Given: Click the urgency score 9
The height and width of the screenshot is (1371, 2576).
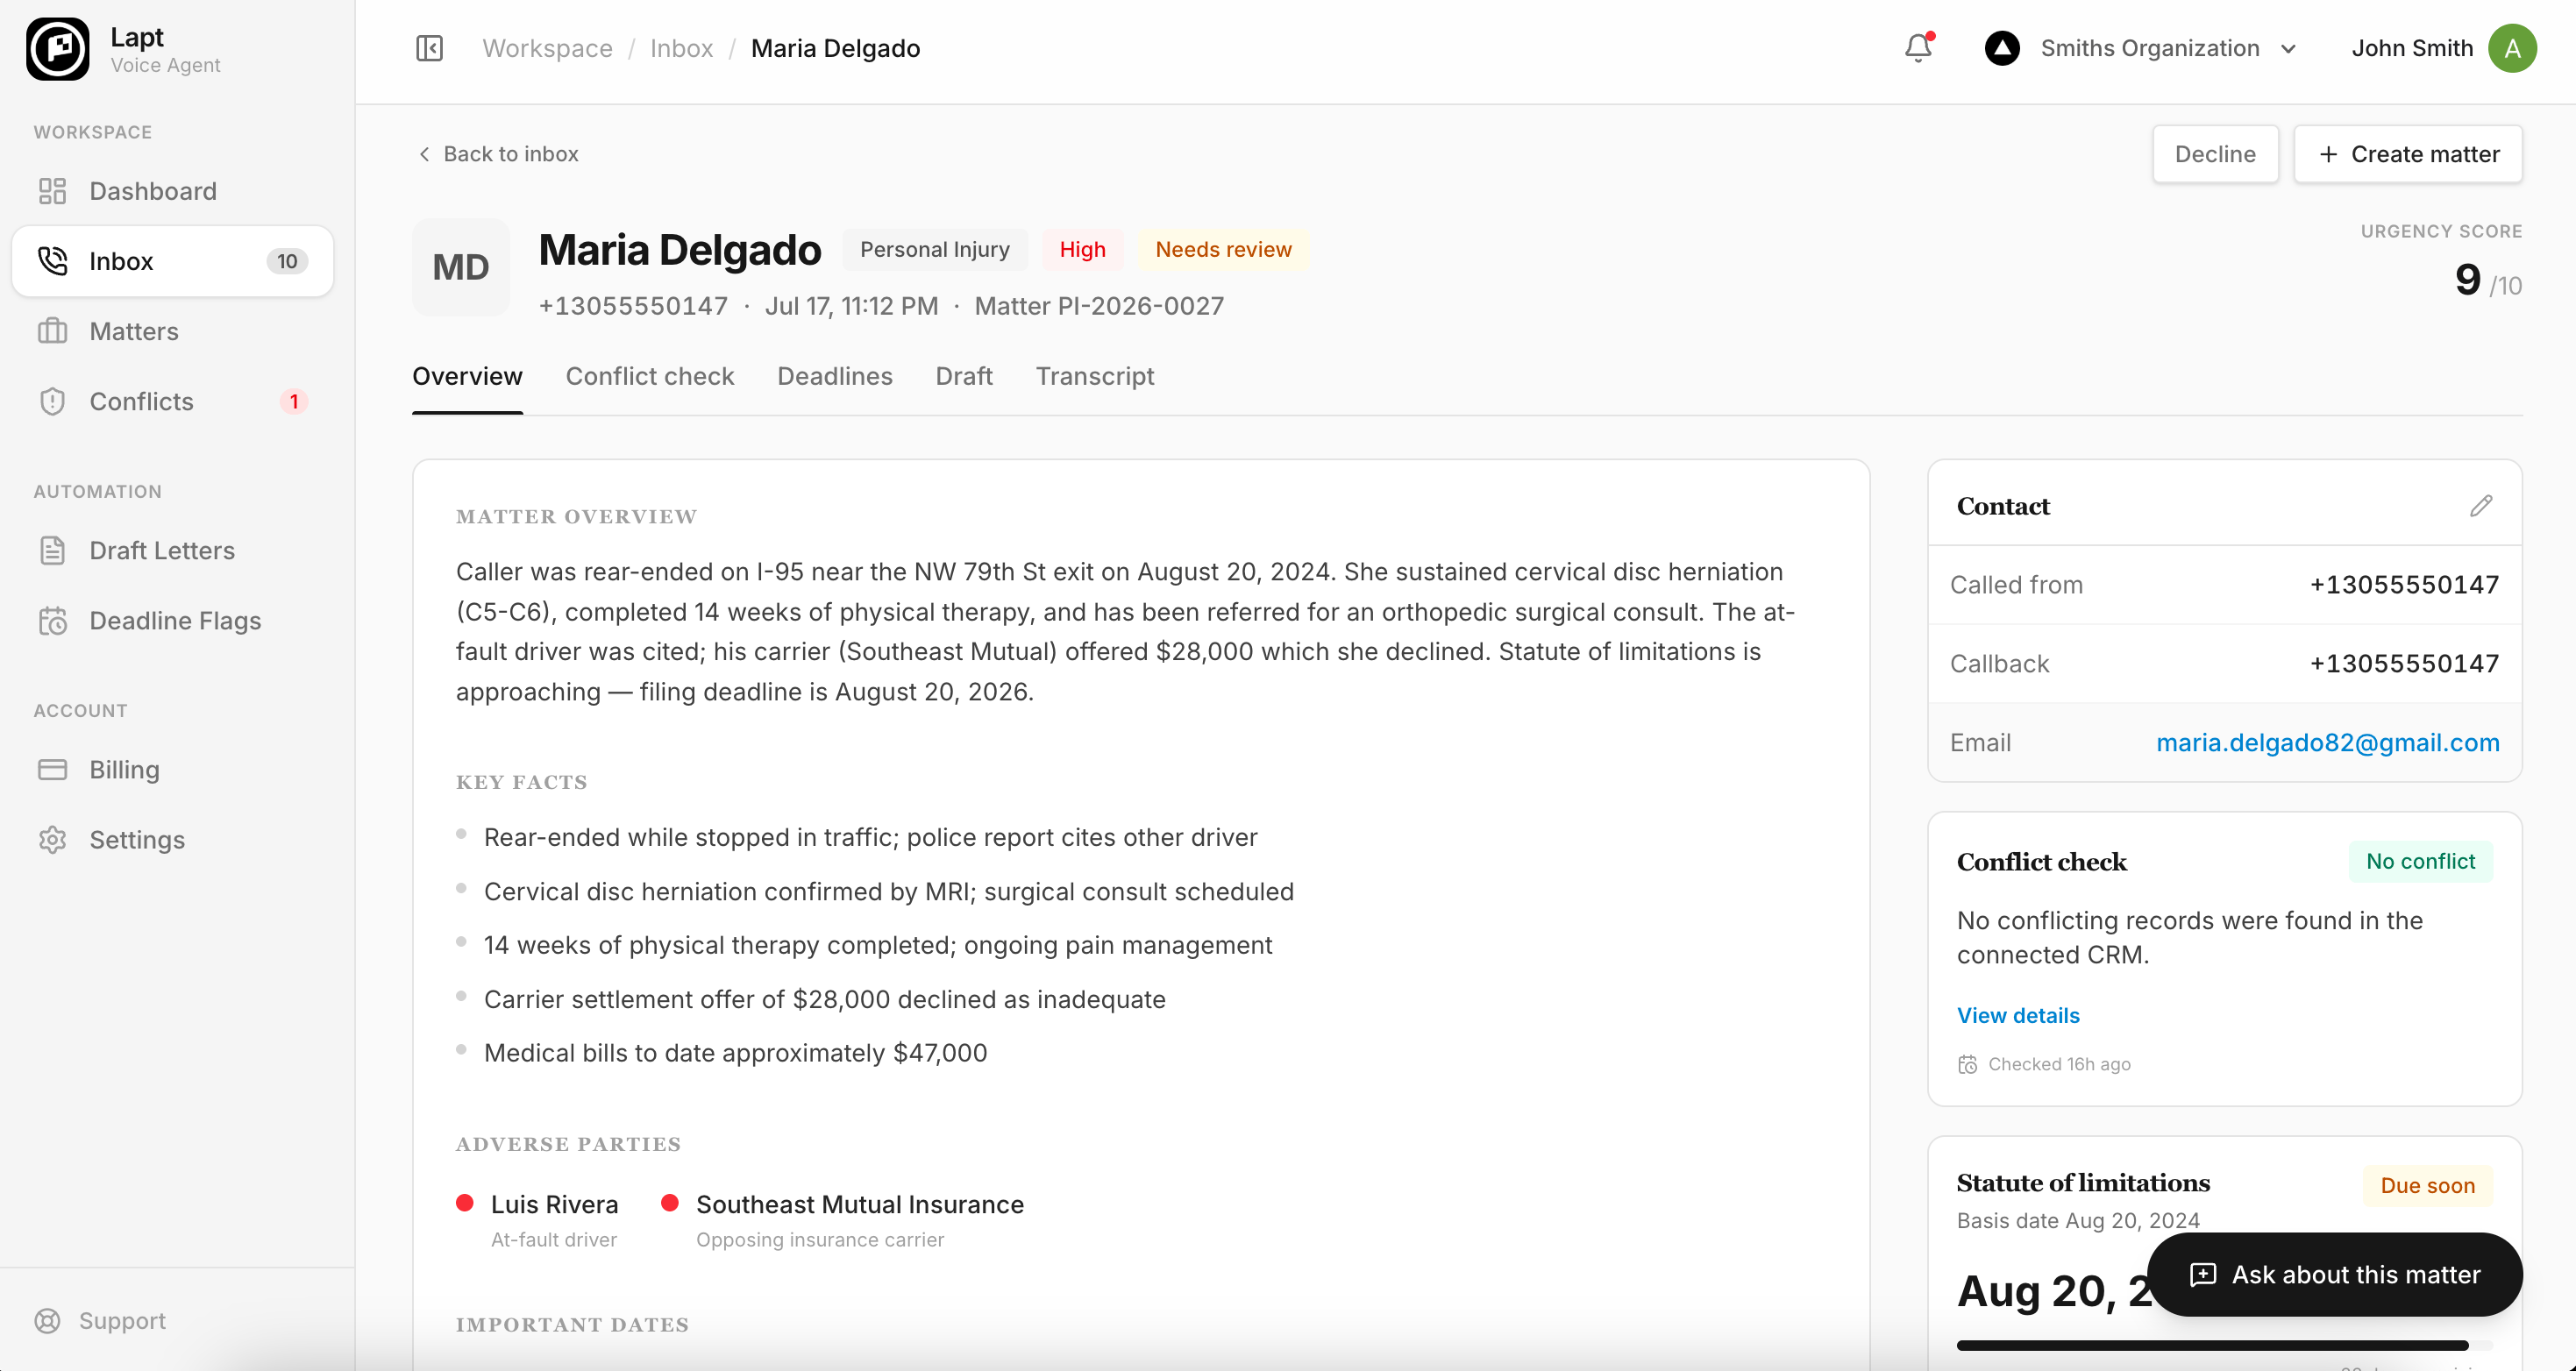Looking at the screenshot, I should [x=2467, y=279].
